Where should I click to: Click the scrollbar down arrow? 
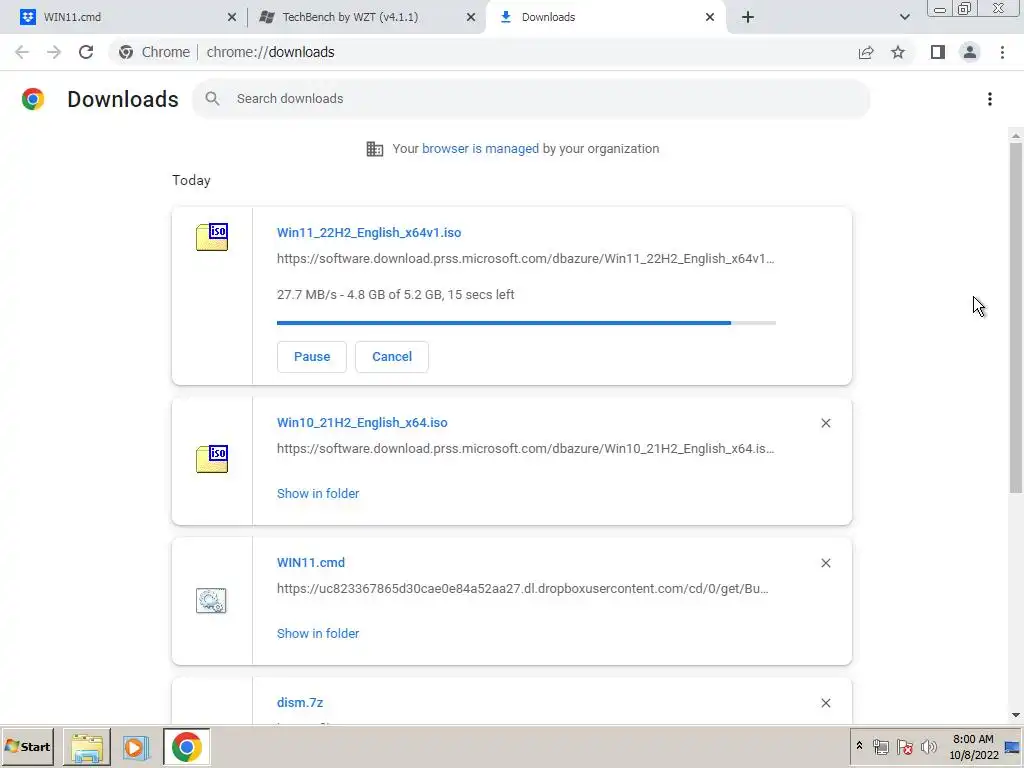point(1016,715)
